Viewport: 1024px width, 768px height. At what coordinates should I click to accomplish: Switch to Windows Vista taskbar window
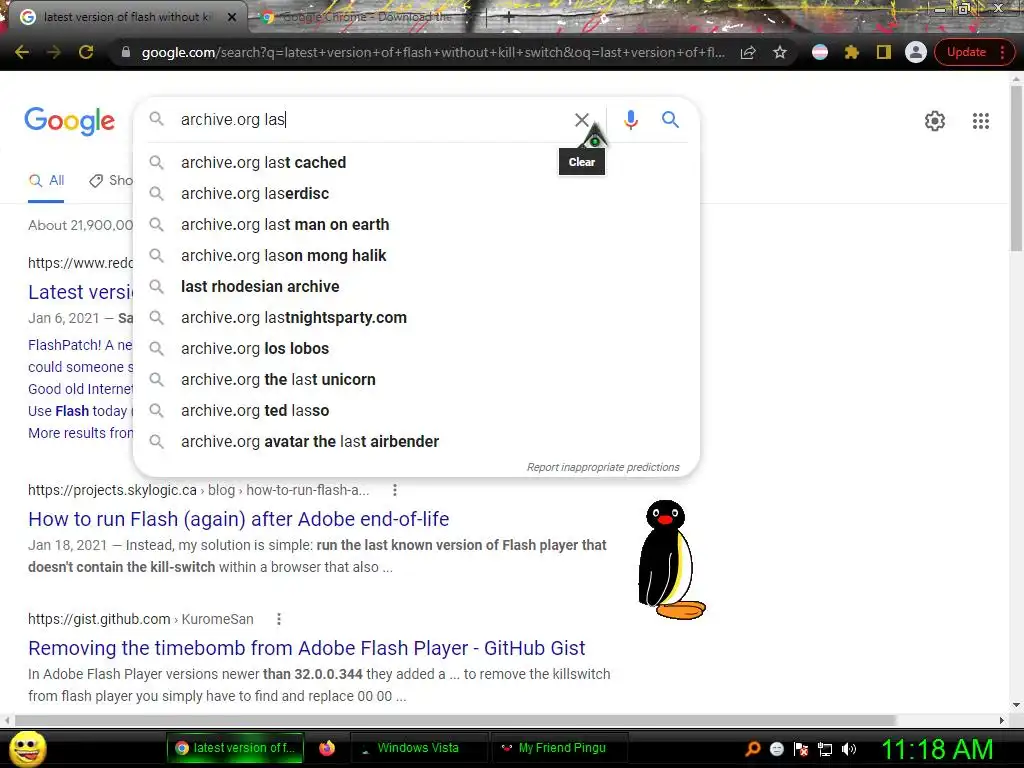point(419,748)
